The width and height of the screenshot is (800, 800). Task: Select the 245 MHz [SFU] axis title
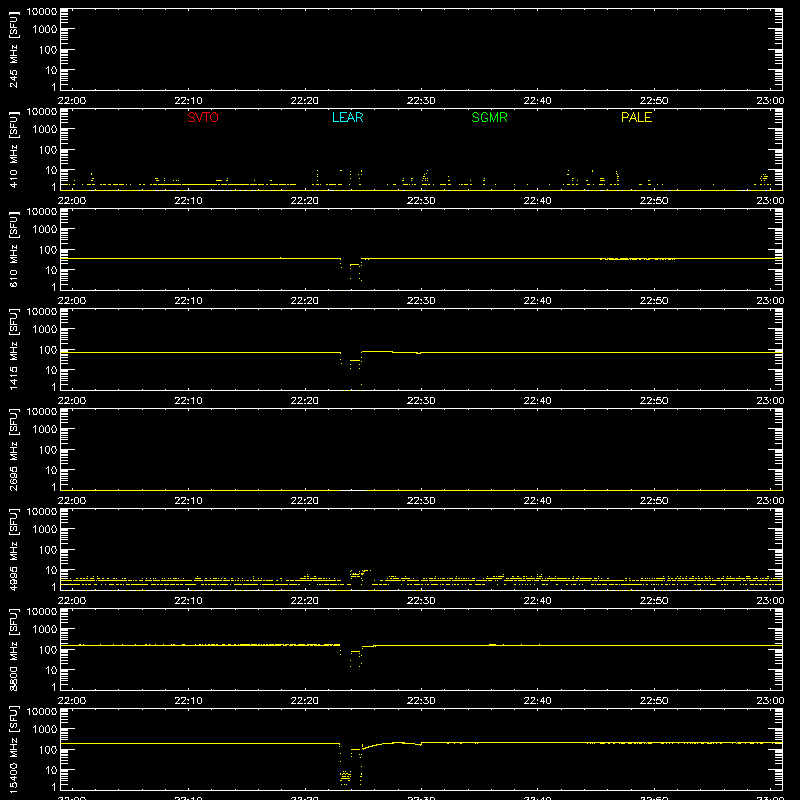click(13, 50)
